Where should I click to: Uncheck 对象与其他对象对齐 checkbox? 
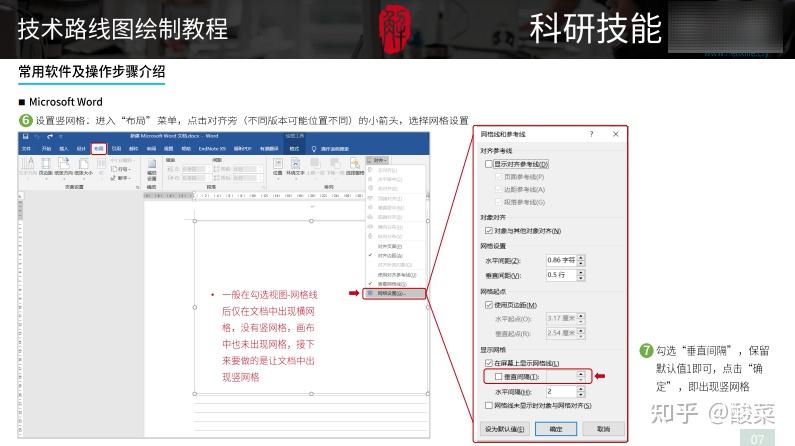click(489, 231)
